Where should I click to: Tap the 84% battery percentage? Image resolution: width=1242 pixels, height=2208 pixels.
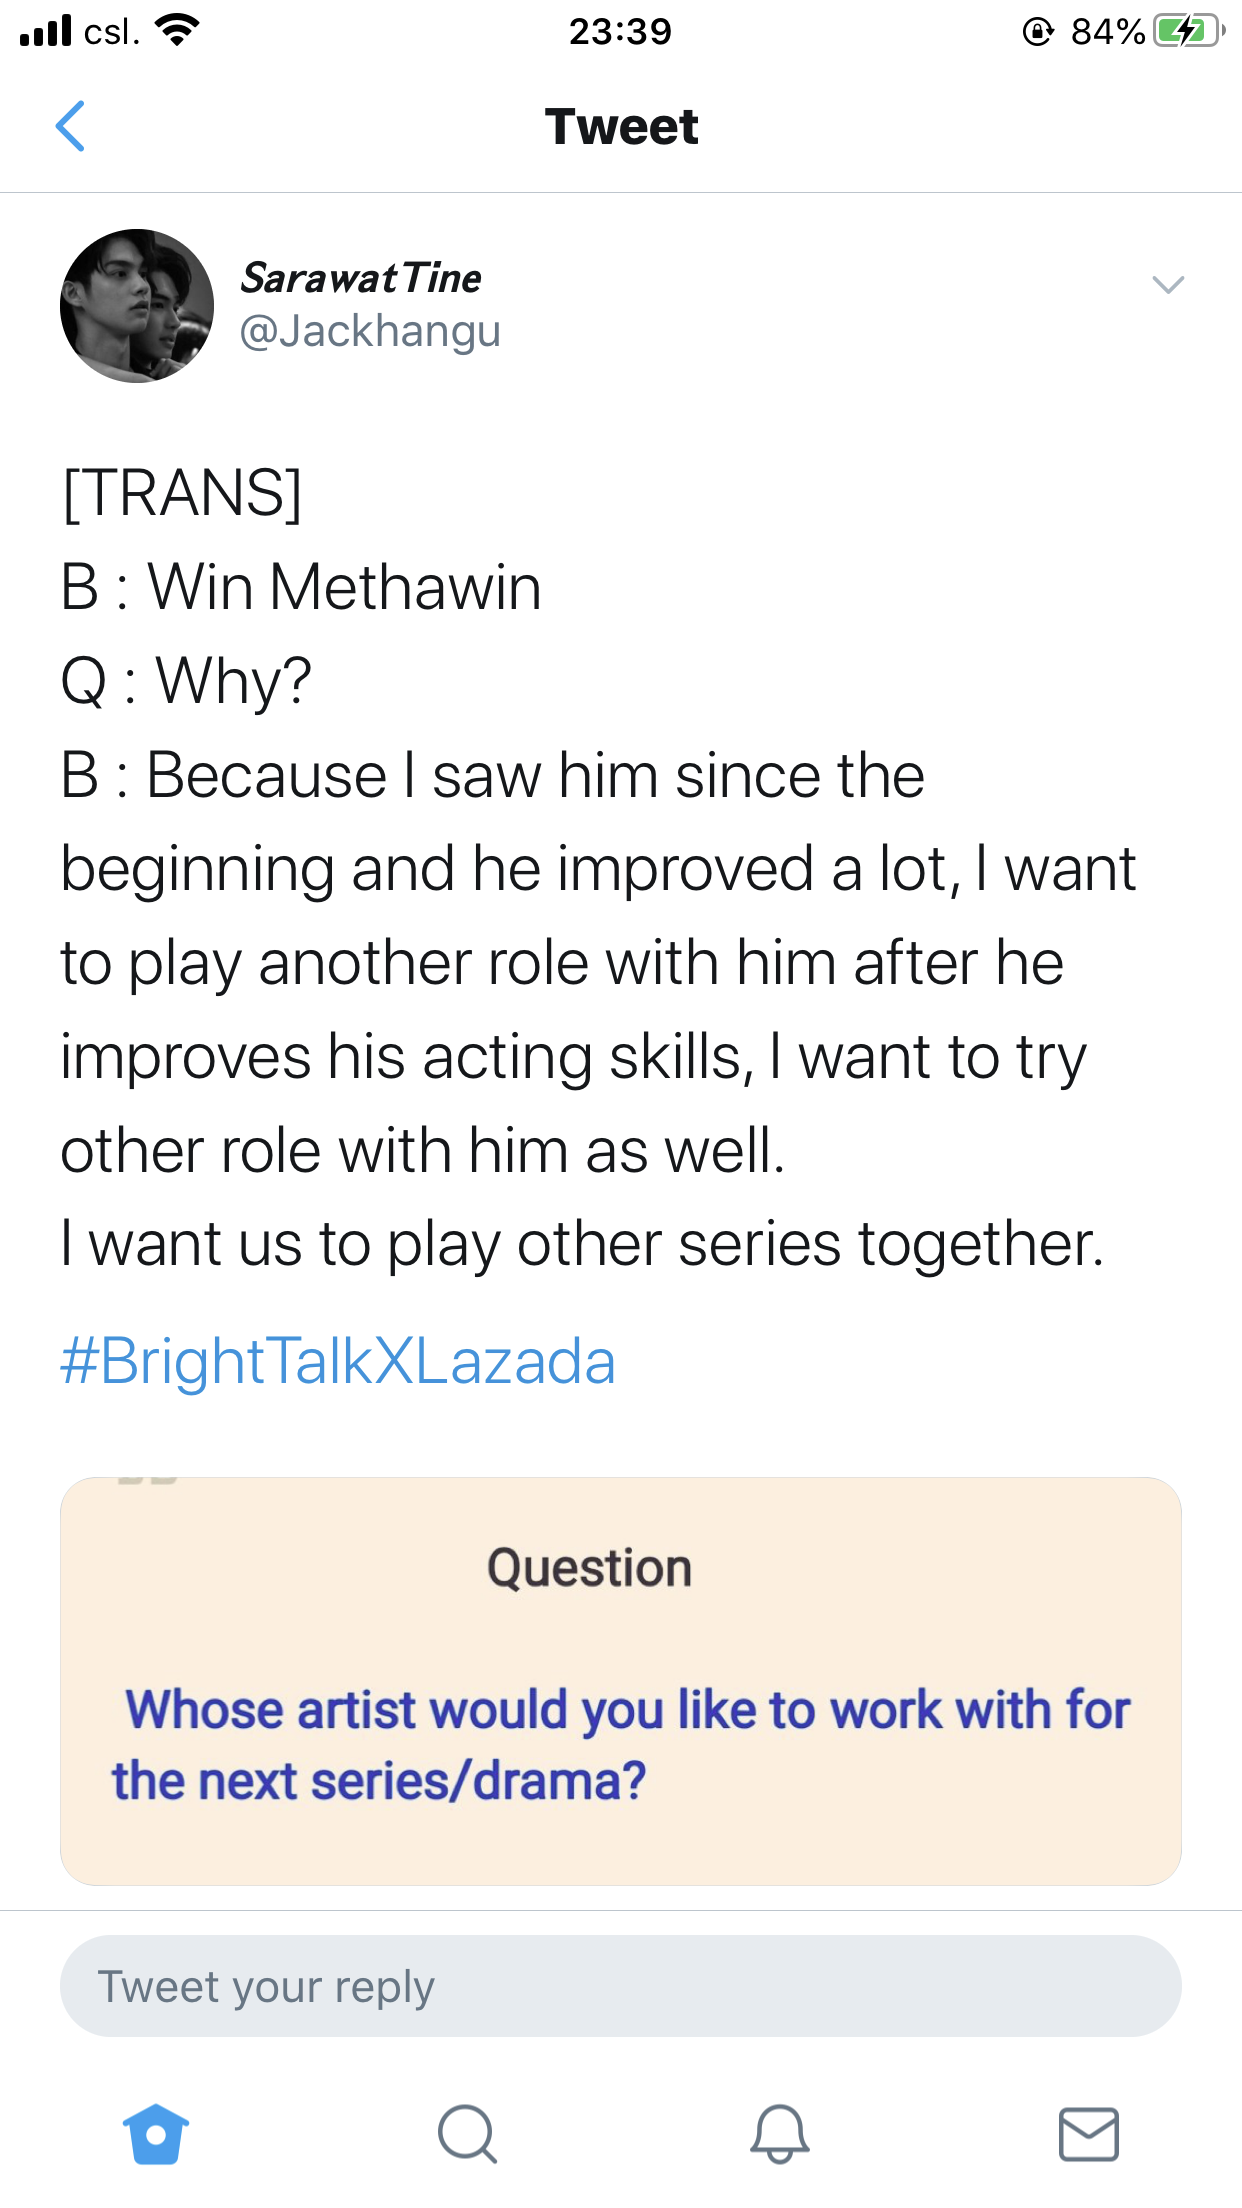coord(1108,32)
